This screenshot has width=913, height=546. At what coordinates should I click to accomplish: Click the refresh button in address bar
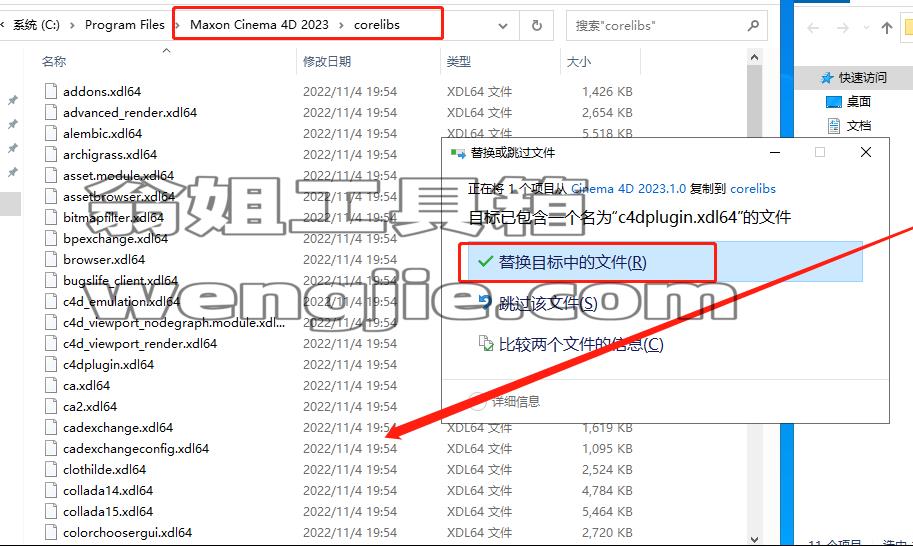(x=537, y=26)
